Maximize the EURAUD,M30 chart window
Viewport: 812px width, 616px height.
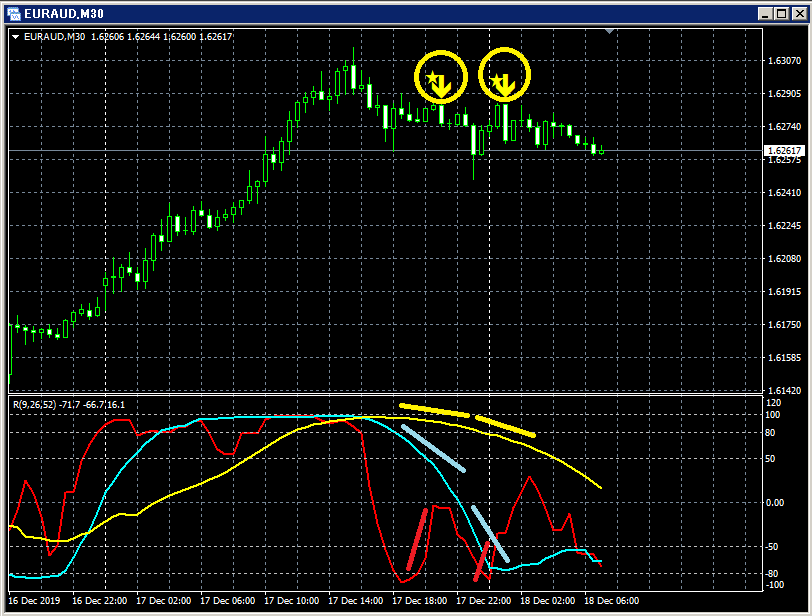[781, 14]
